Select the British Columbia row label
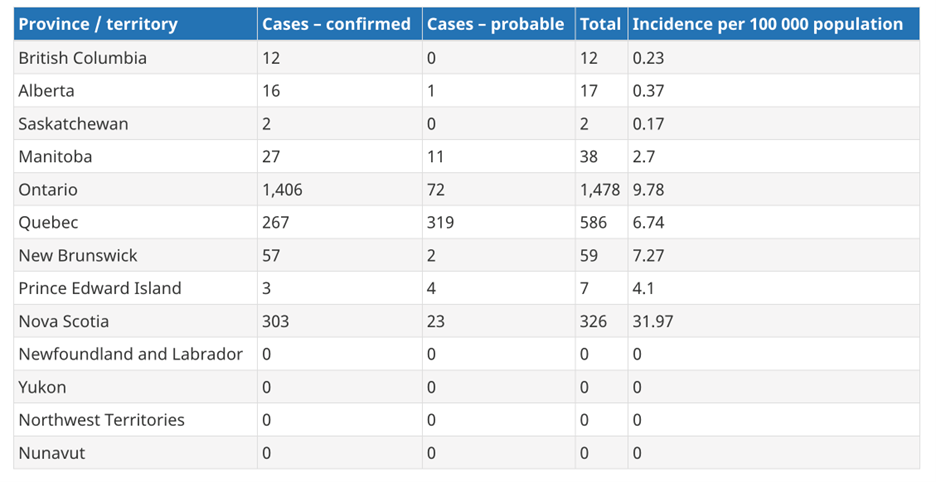Image resolution: width=936 pixels, height=482 pixels. pyautogui.click(x=82, y=58)
